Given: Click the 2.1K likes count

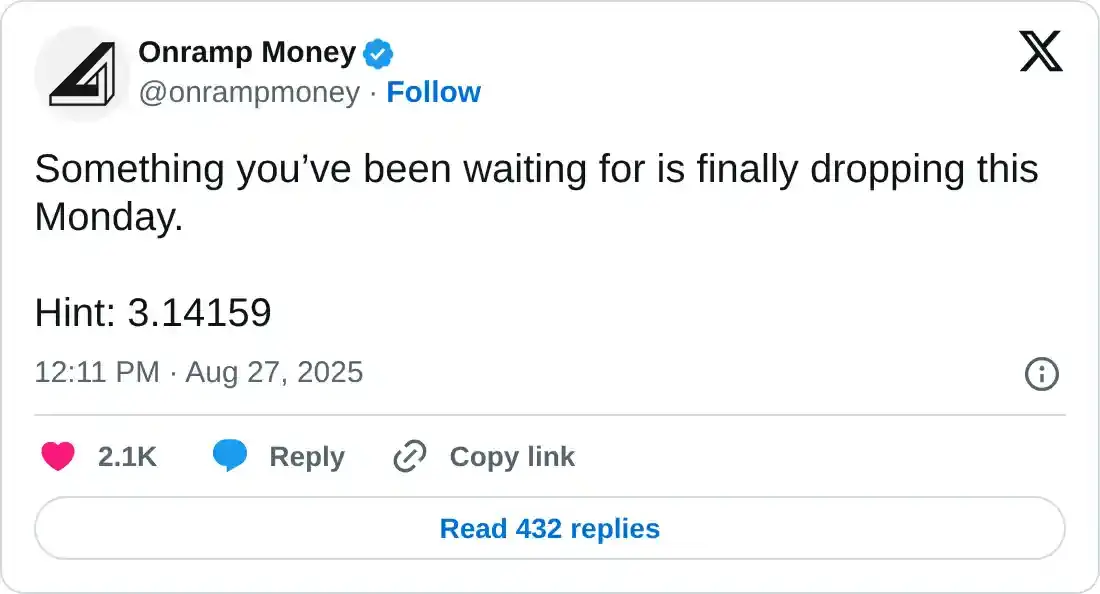Looking at the screenshot, I should click(x=127, y=457).
